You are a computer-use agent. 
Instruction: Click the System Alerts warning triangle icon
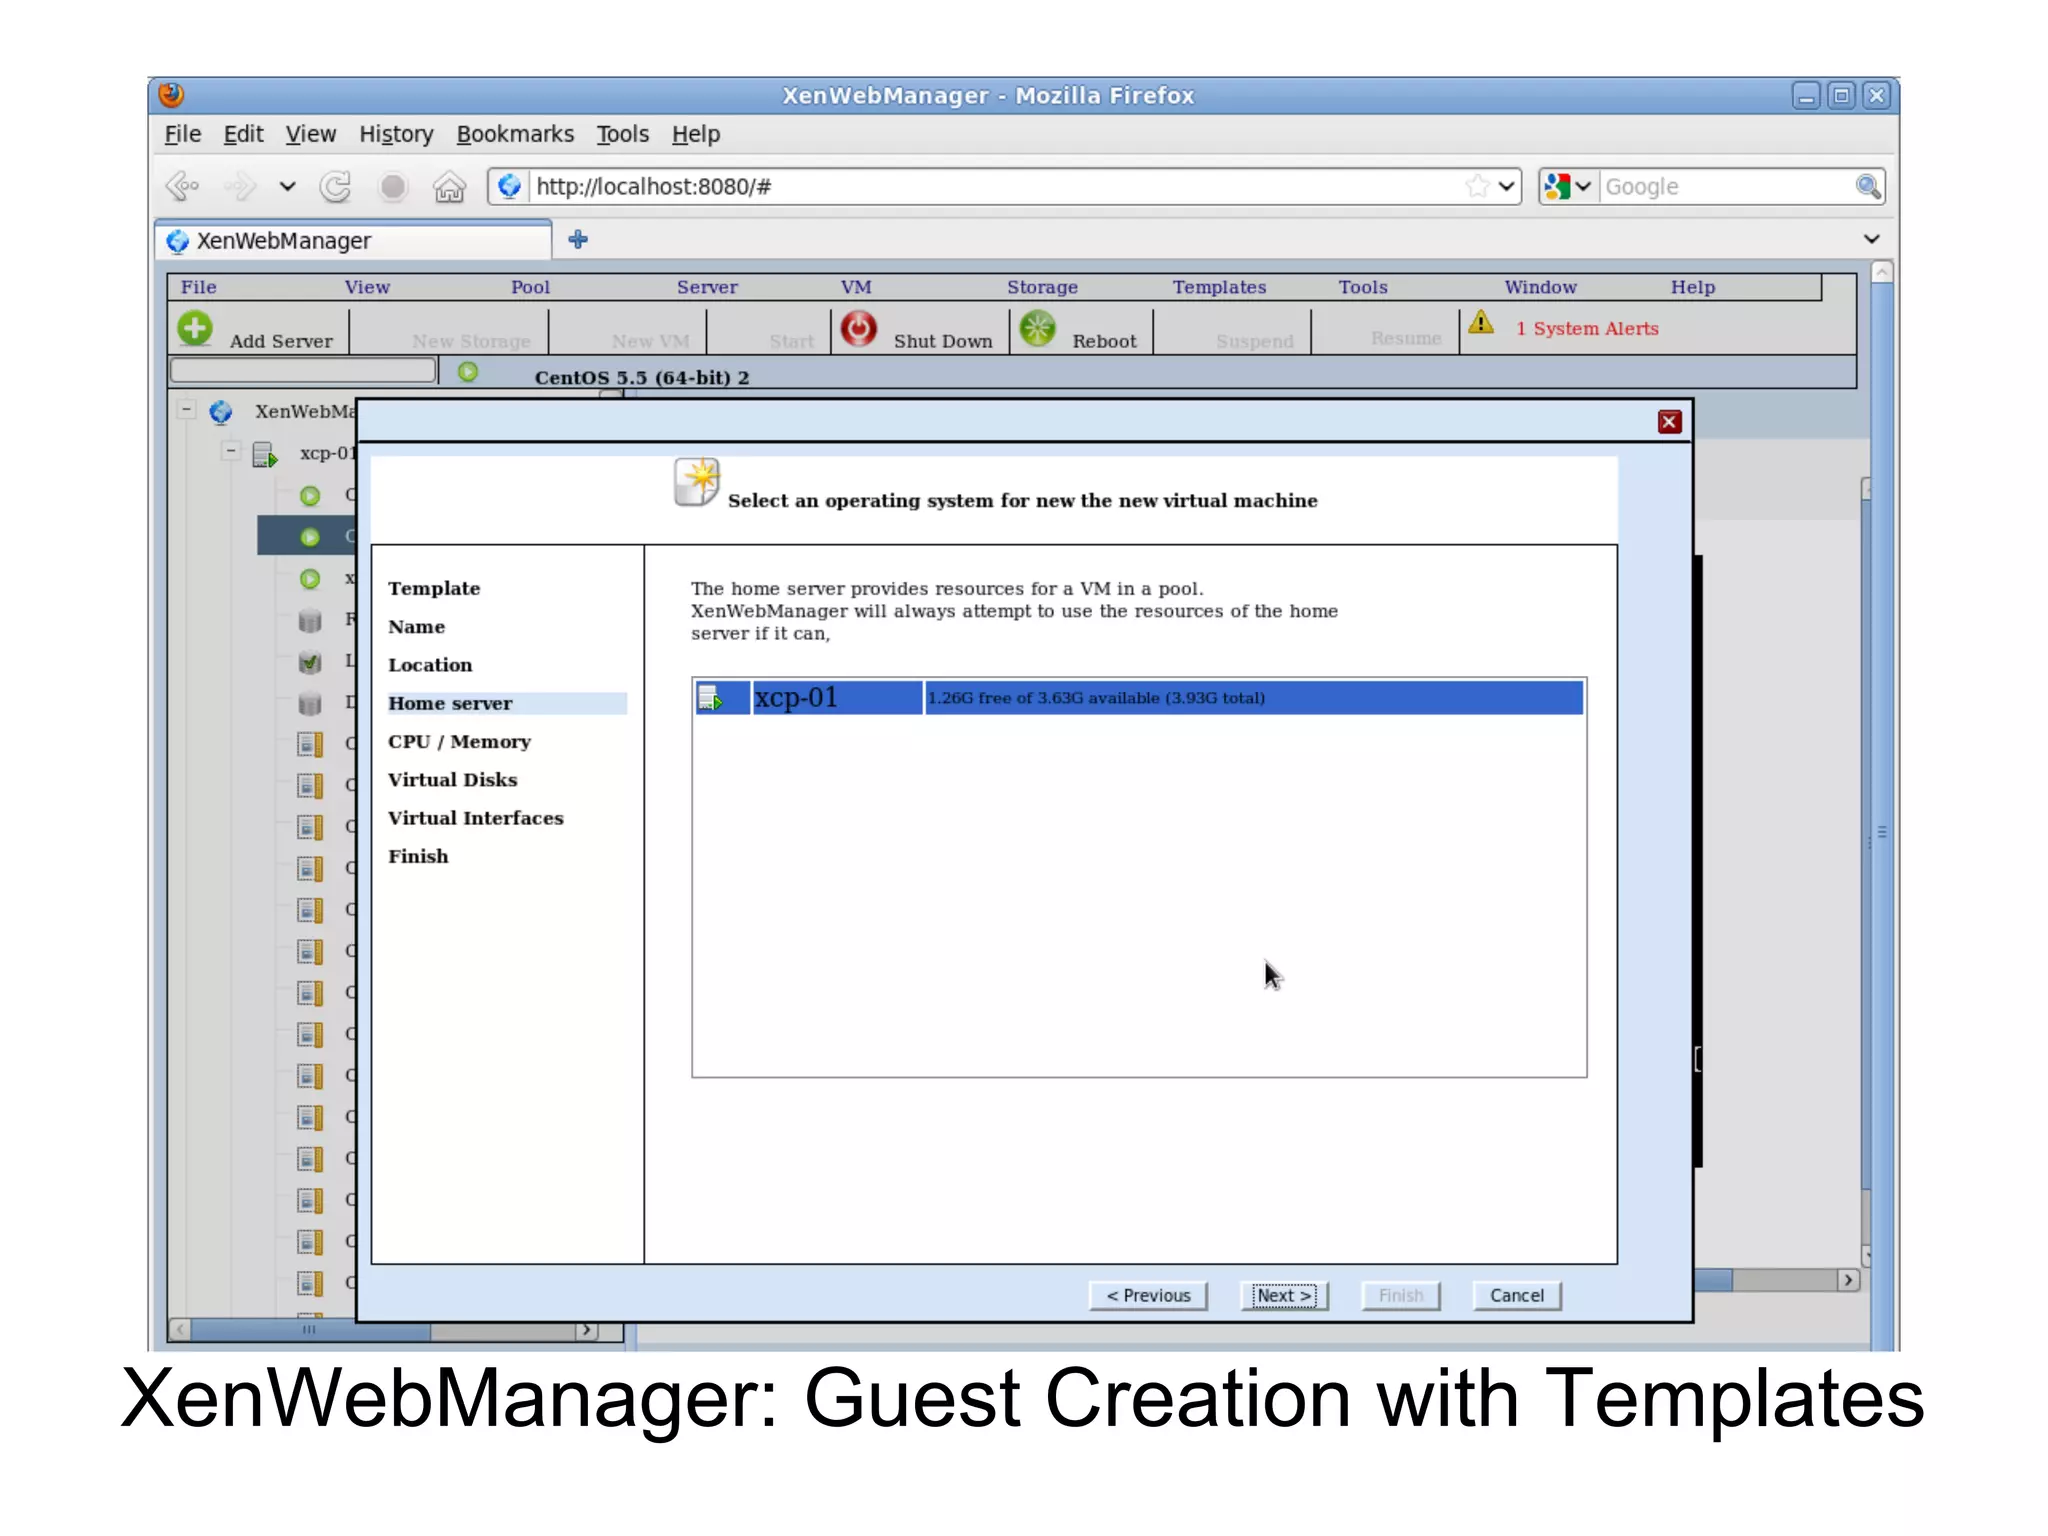coord(1481,323)
